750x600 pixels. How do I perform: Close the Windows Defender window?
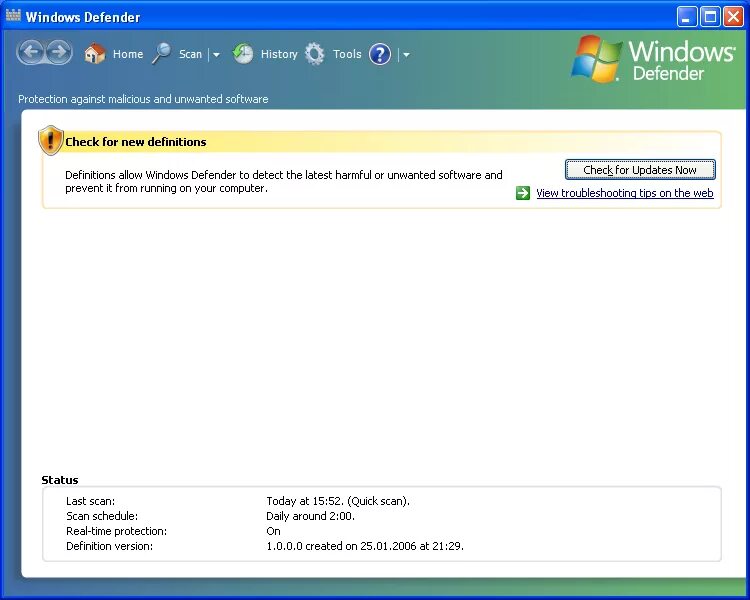tap(733, 17)
